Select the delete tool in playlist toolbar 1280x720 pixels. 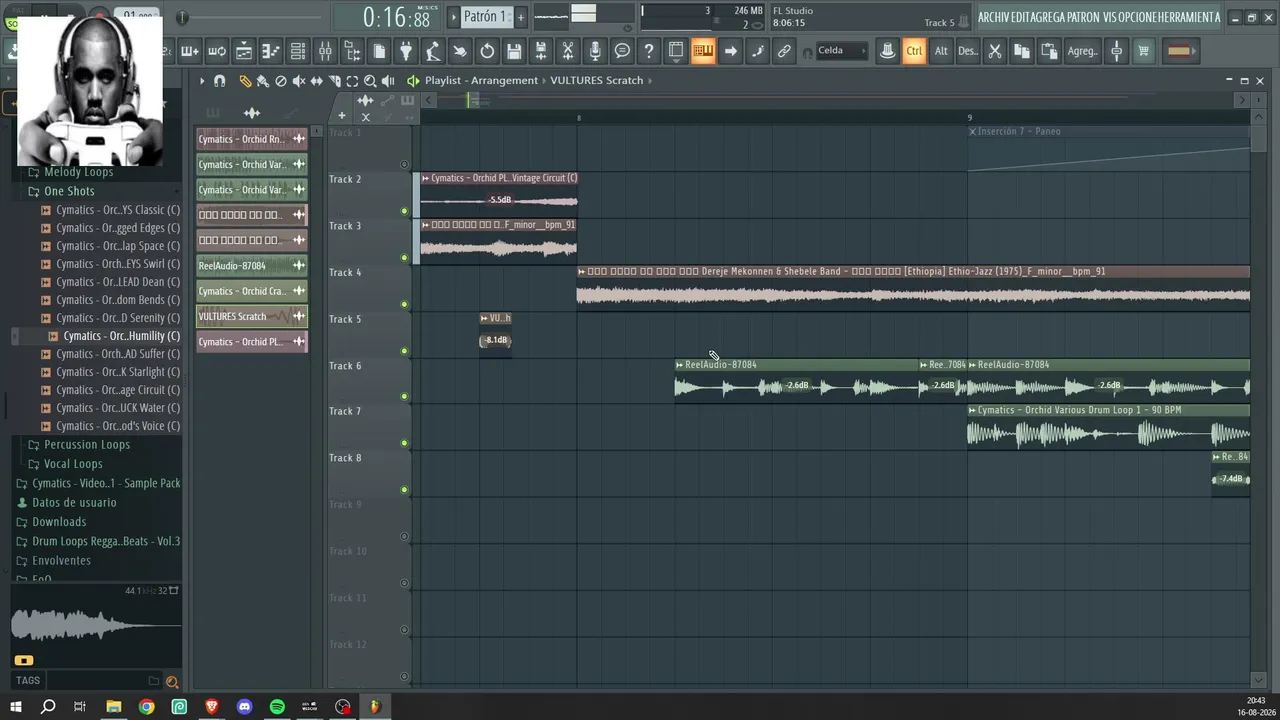coord(281,81)
